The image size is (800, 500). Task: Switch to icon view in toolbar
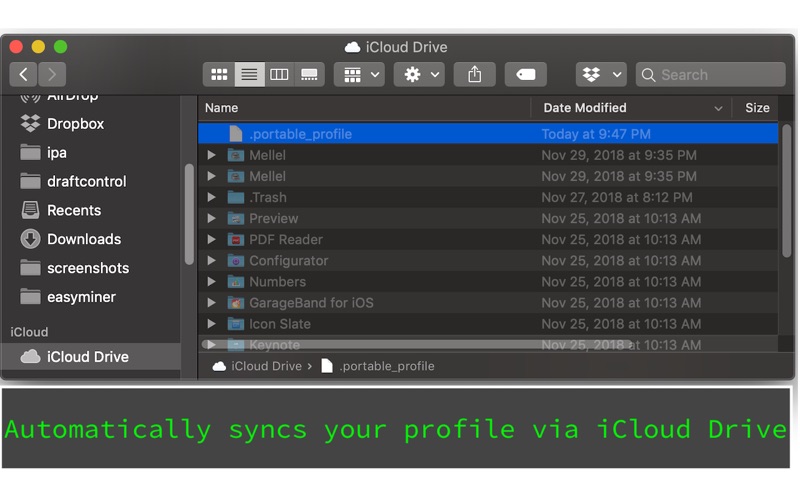click(x=219, y=74)
